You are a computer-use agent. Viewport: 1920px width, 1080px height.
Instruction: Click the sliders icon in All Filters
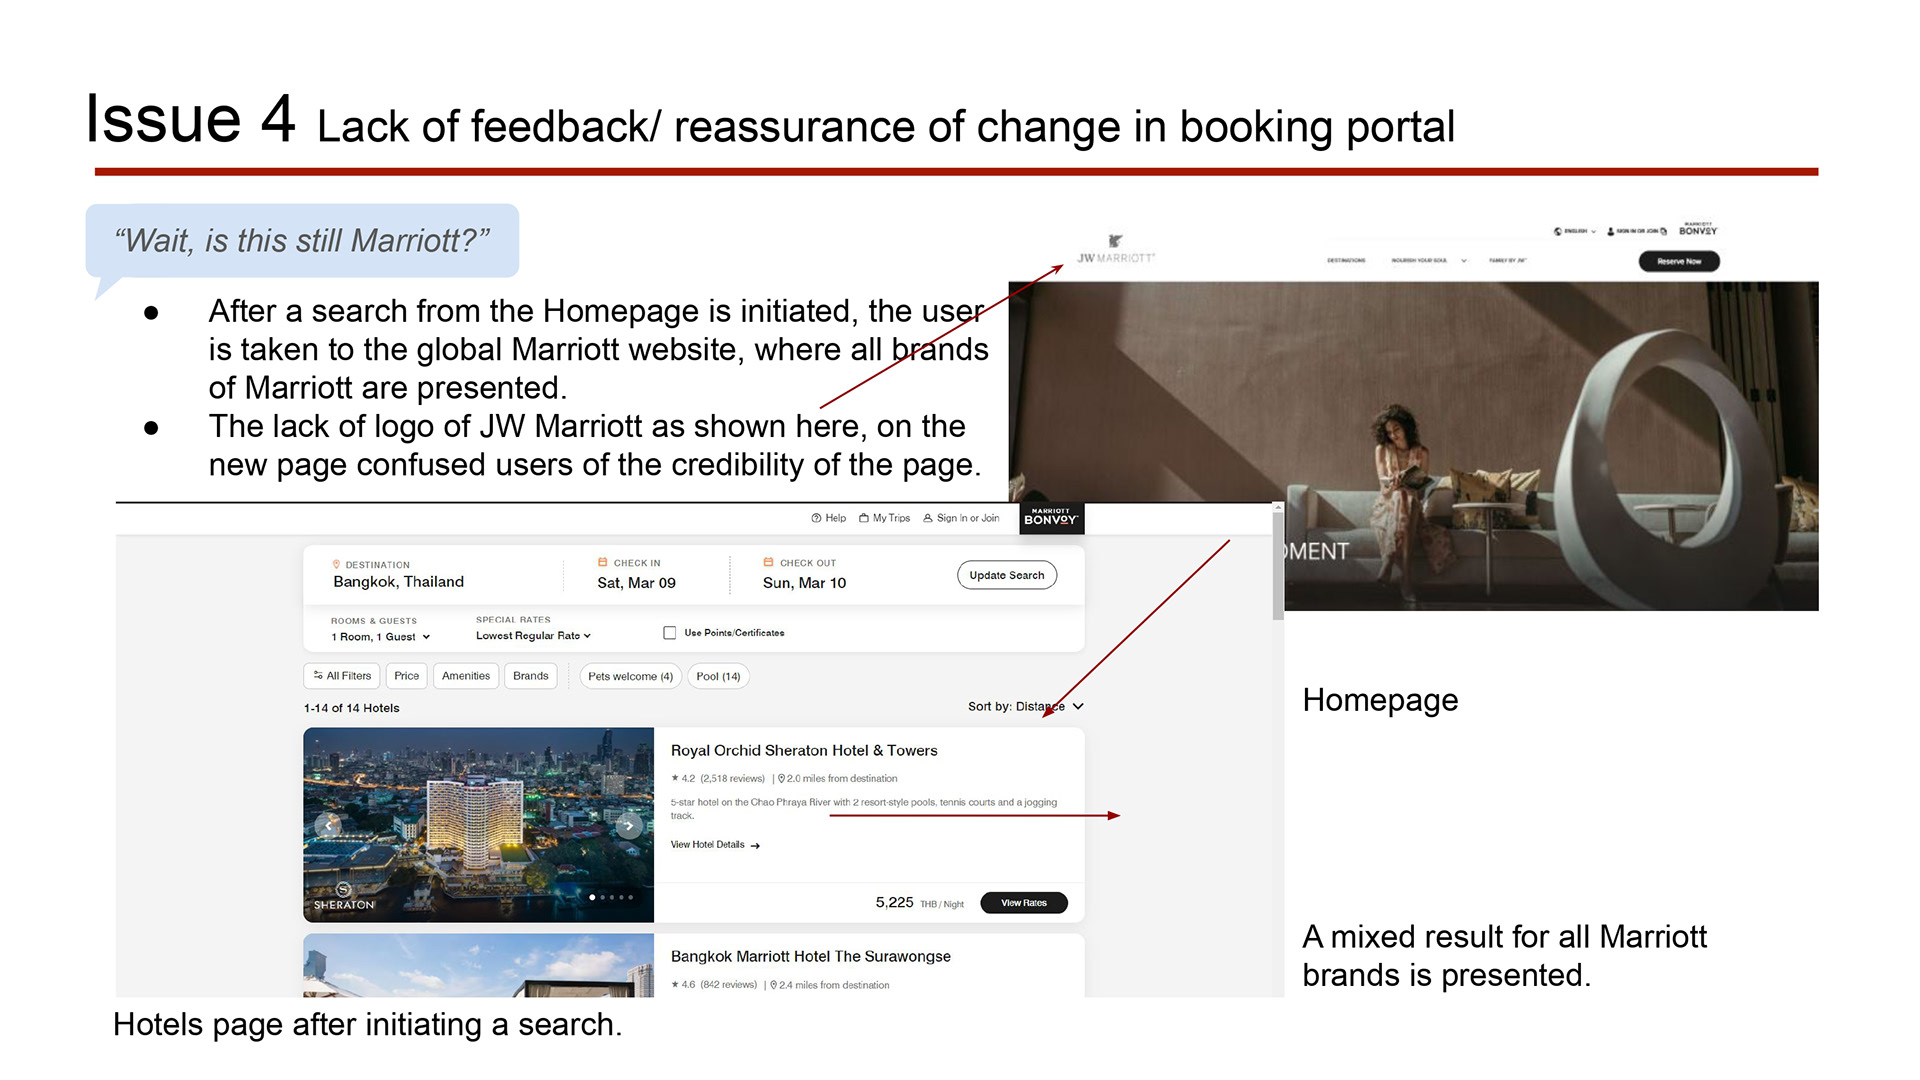[x=318, y=676]
